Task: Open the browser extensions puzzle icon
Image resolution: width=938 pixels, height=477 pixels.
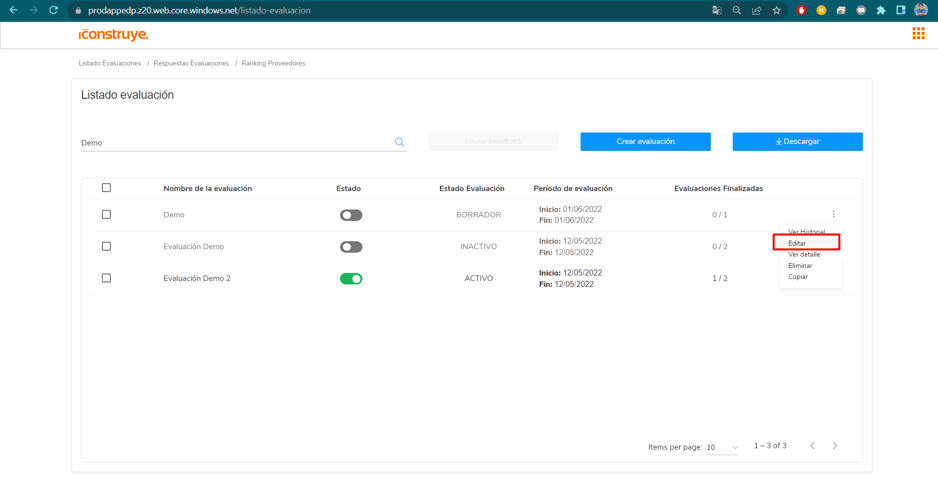Action: (x=881, y=10)
